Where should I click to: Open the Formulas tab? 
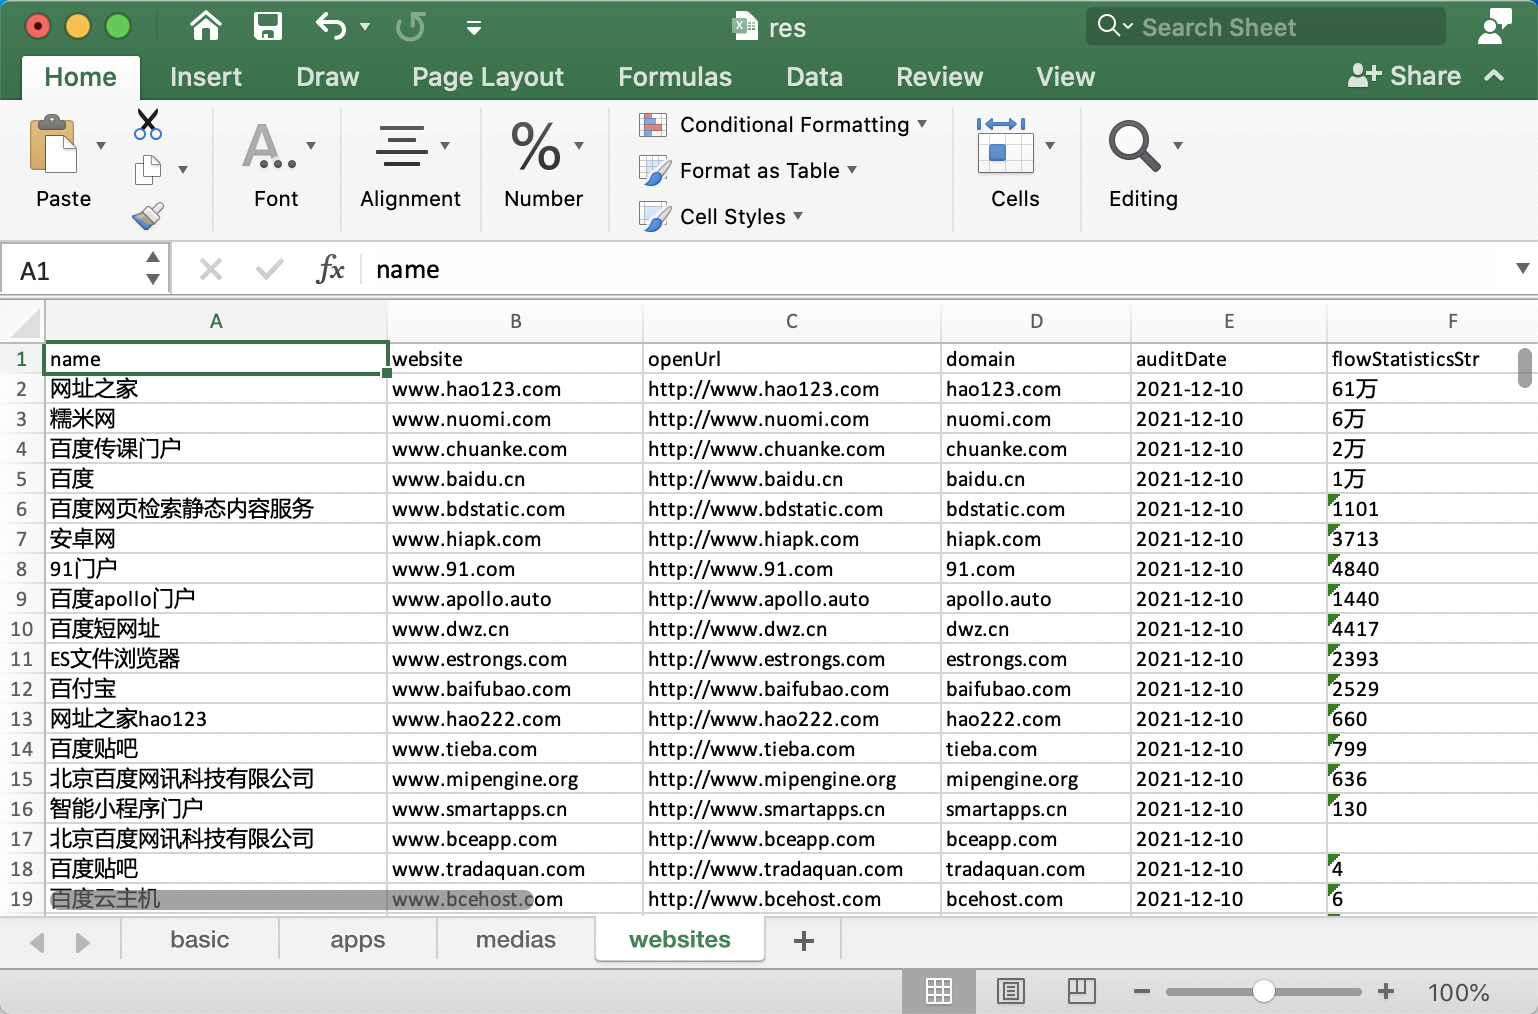[675, 77]
